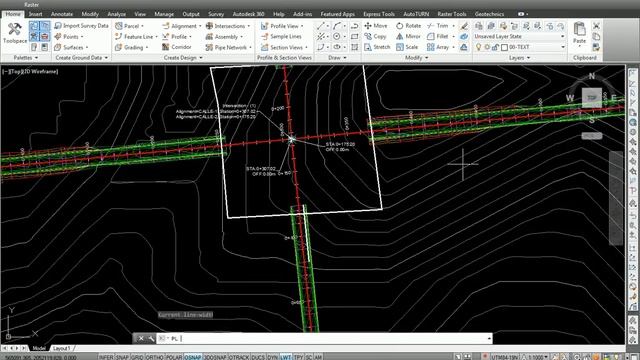Screen dimensions: 640x360
Task: Expand the Points dropdown
Action: pyautogui.click(x=82, y=37)
